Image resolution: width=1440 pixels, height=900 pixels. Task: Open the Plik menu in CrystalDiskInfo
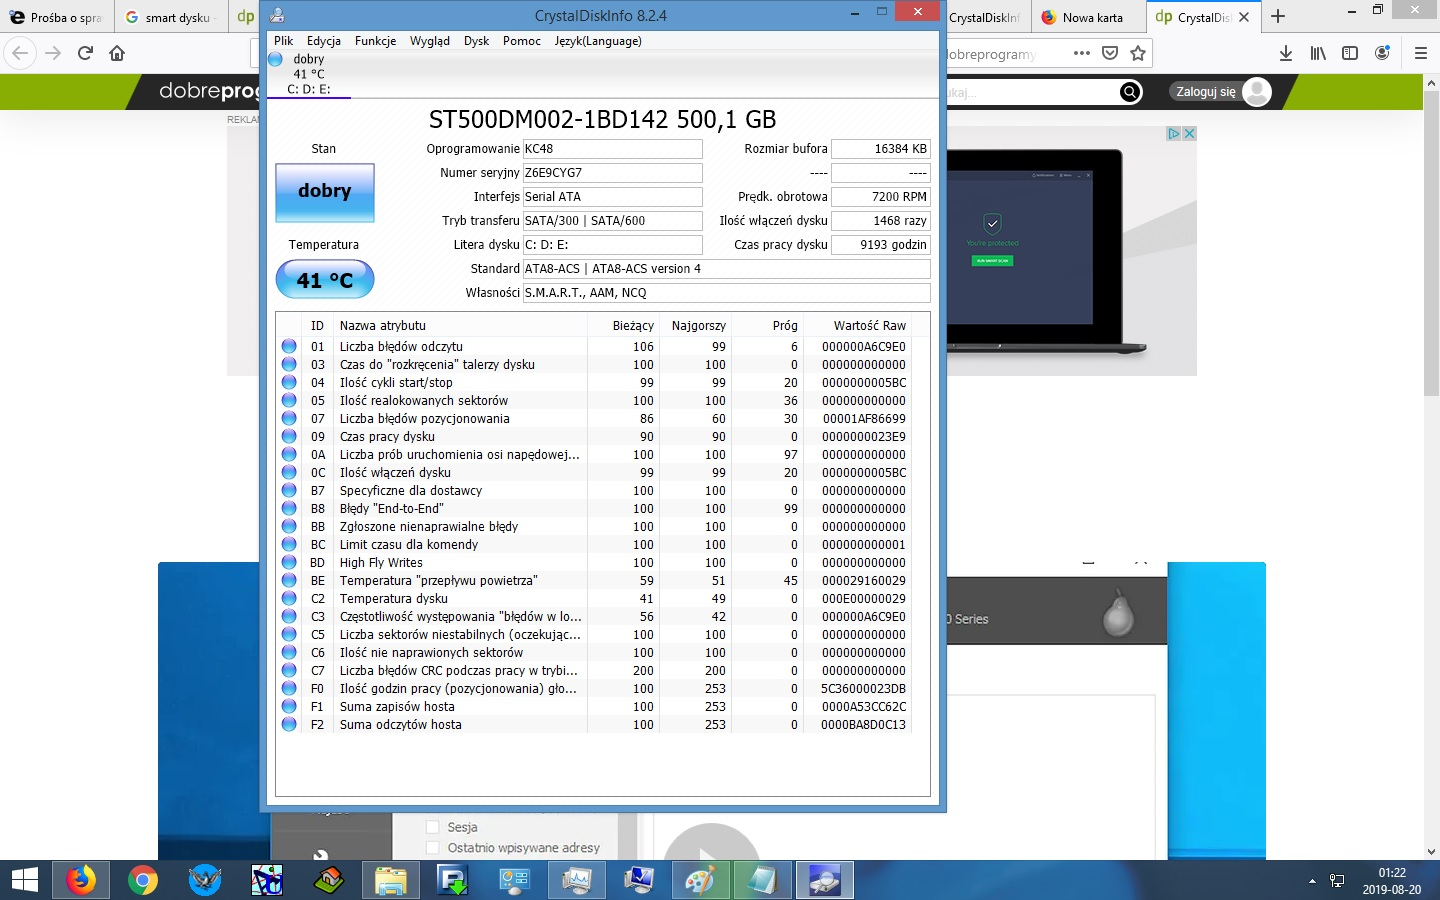point(284,41)
